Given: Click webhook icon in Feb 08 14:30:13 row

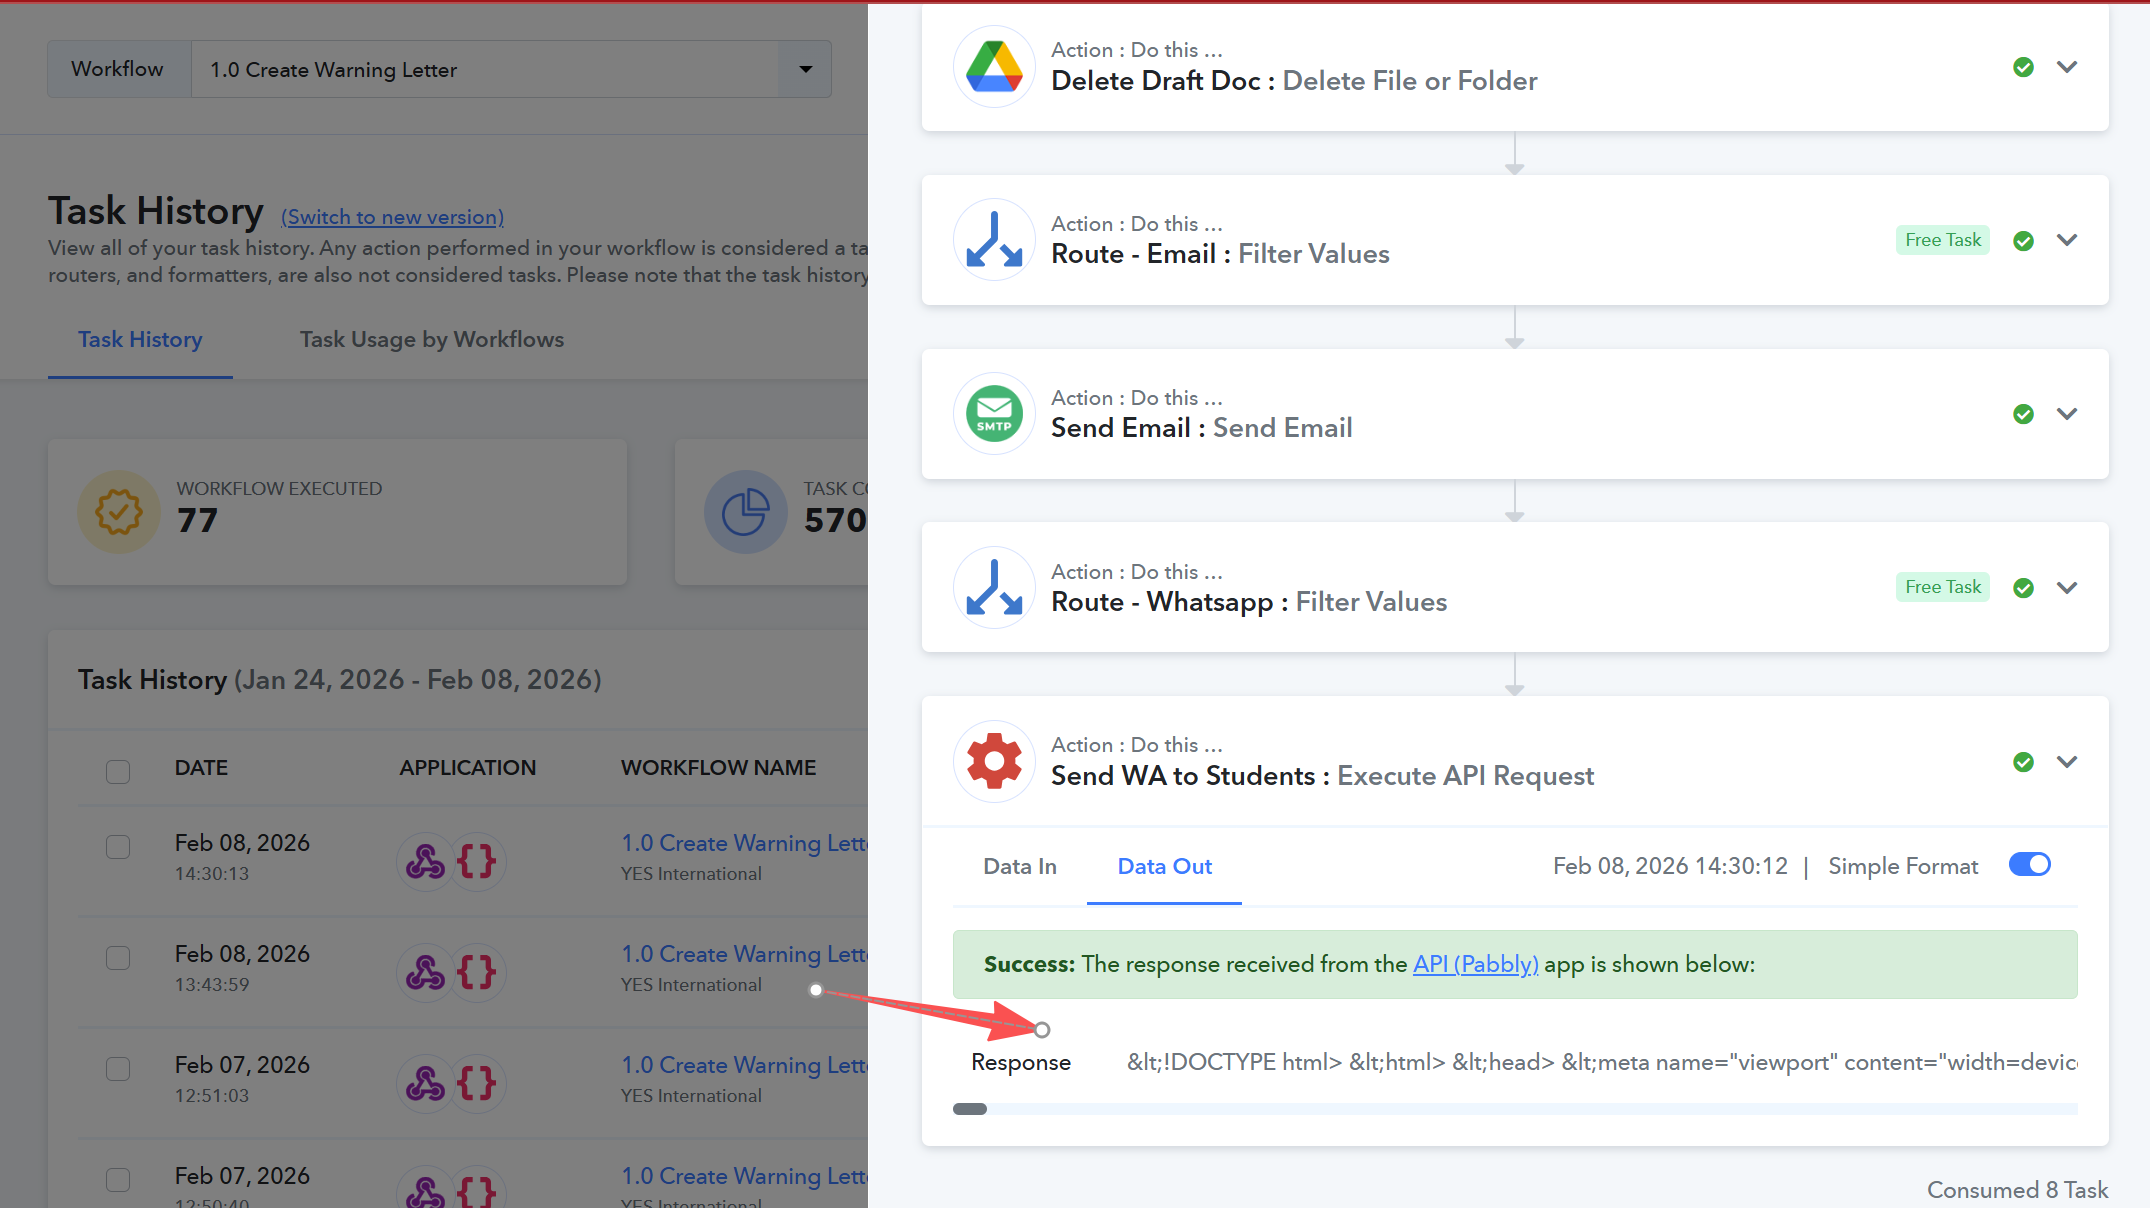Looking at the screenshot, I should (425, 861).
